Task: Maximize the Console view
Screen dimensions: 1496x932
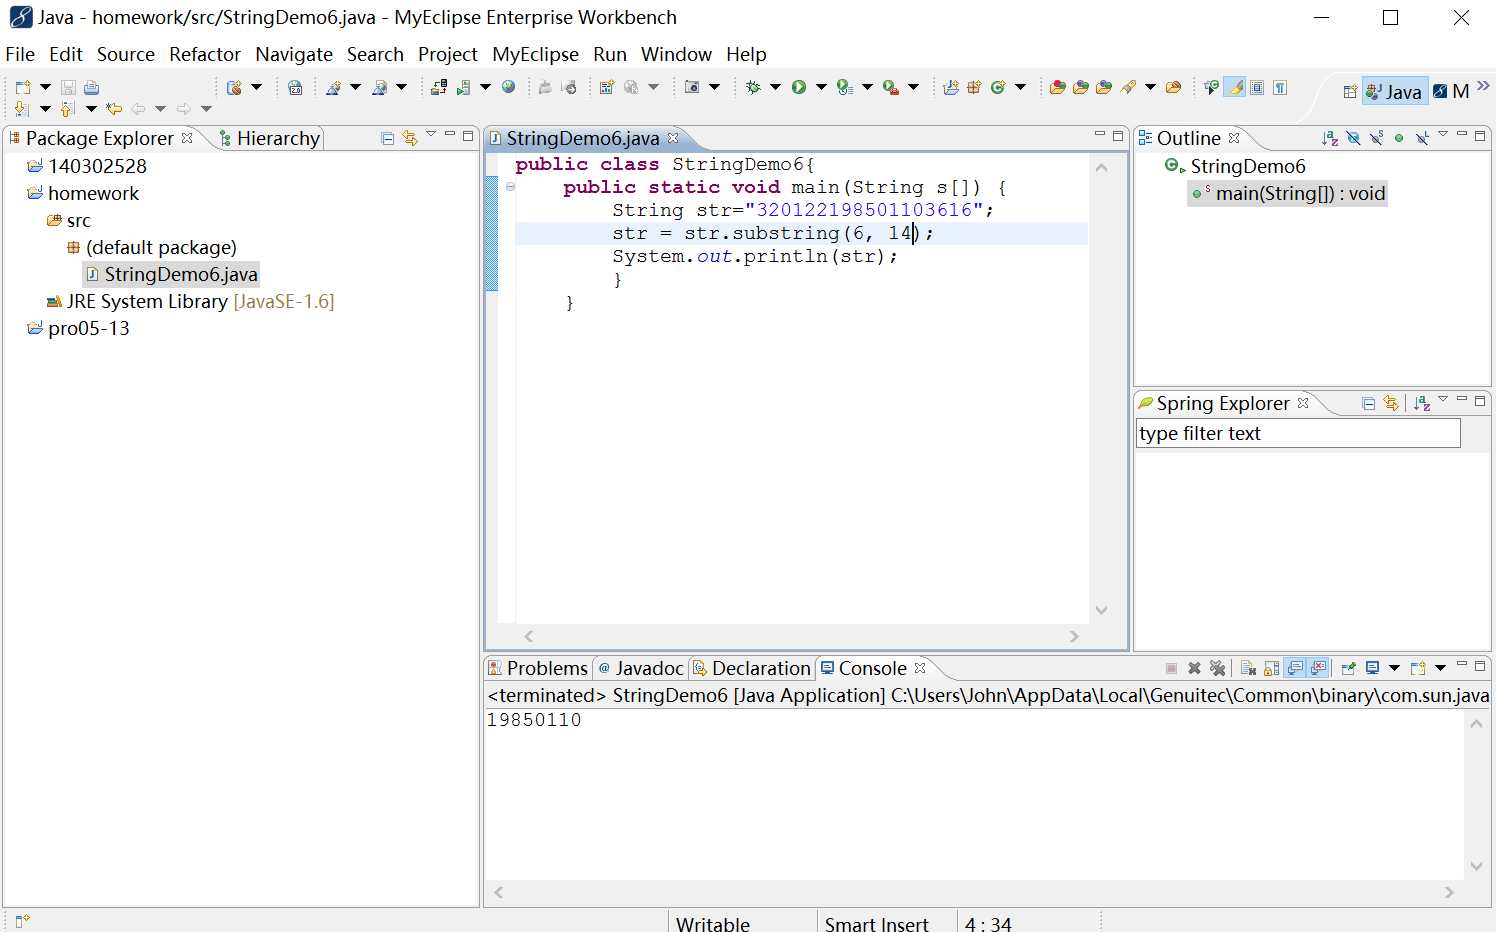Action: click(1480, 666)
